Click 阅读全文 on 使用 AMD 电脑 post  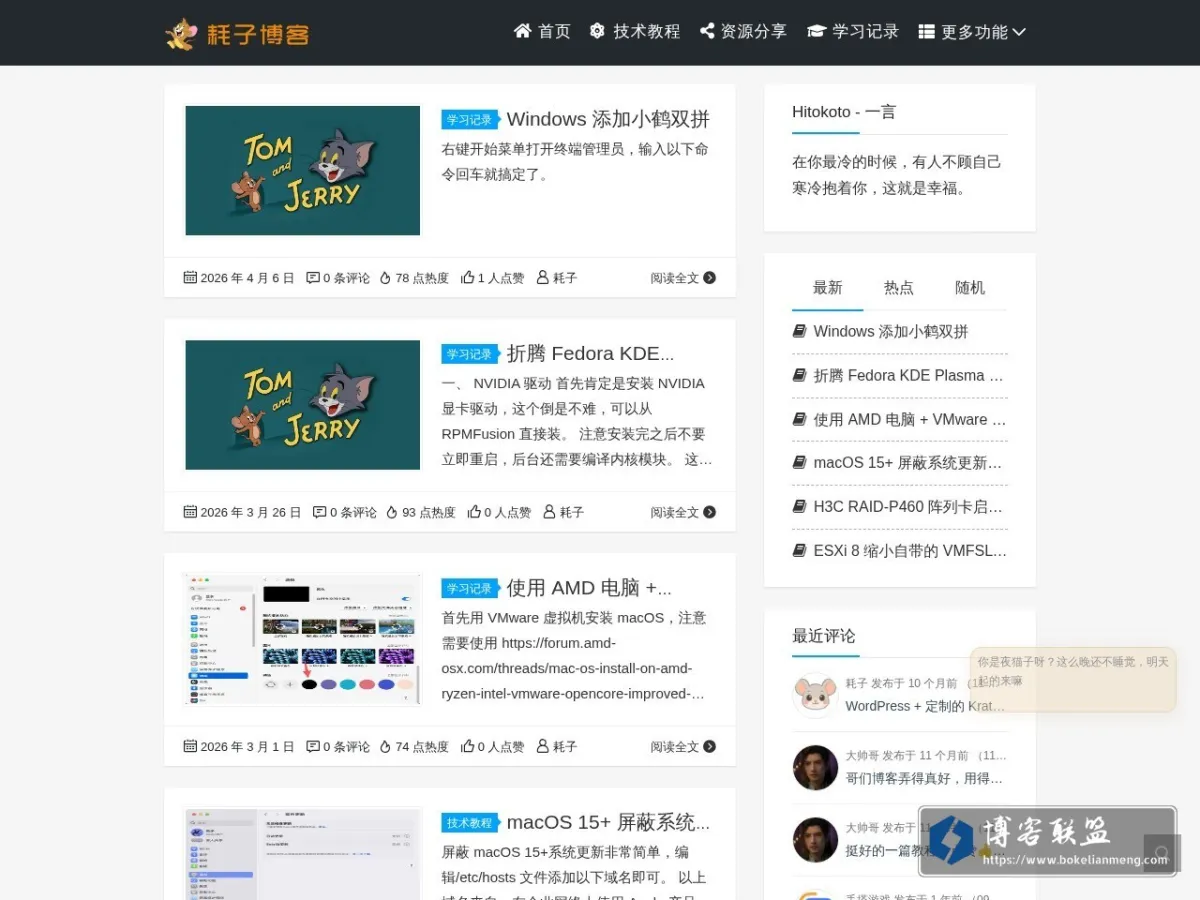point(683,746)
